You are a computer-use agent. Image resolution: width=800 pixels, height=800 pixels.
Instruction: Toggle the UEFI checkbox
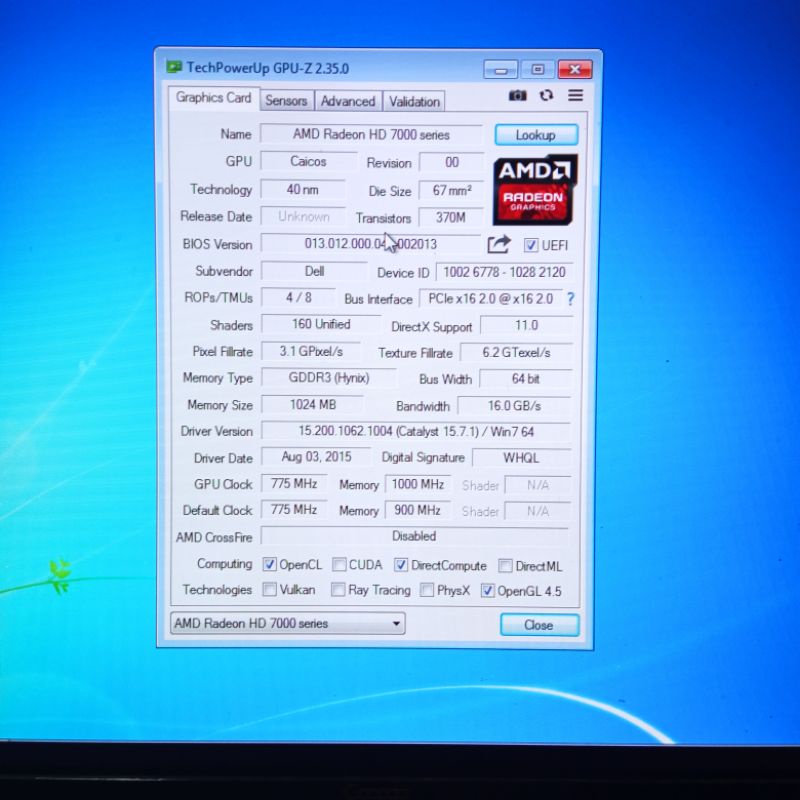pyautogui.click(x=531, y=245)
